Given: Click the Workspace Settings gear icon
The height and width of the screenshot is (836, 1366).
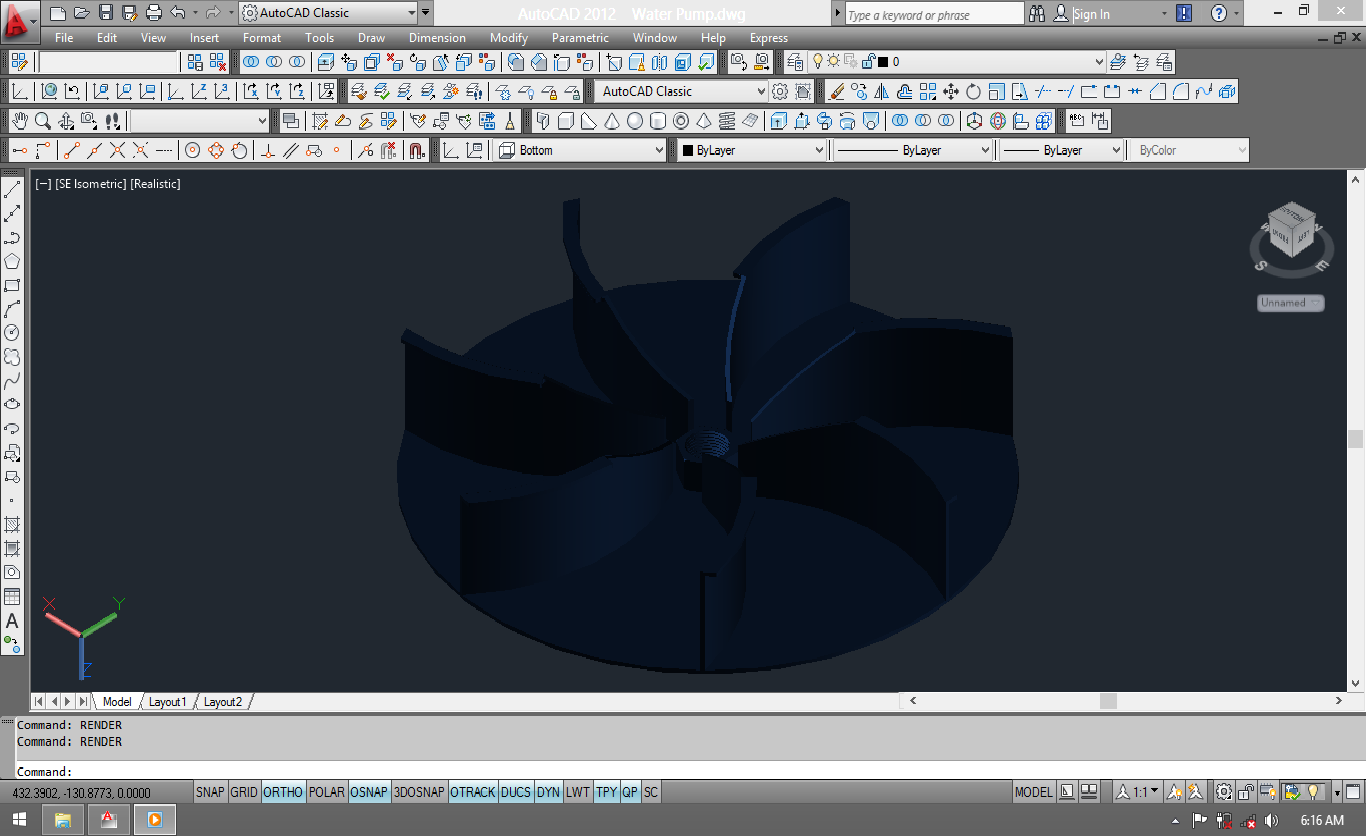Looking at the screenshot, I should [780, 91].
